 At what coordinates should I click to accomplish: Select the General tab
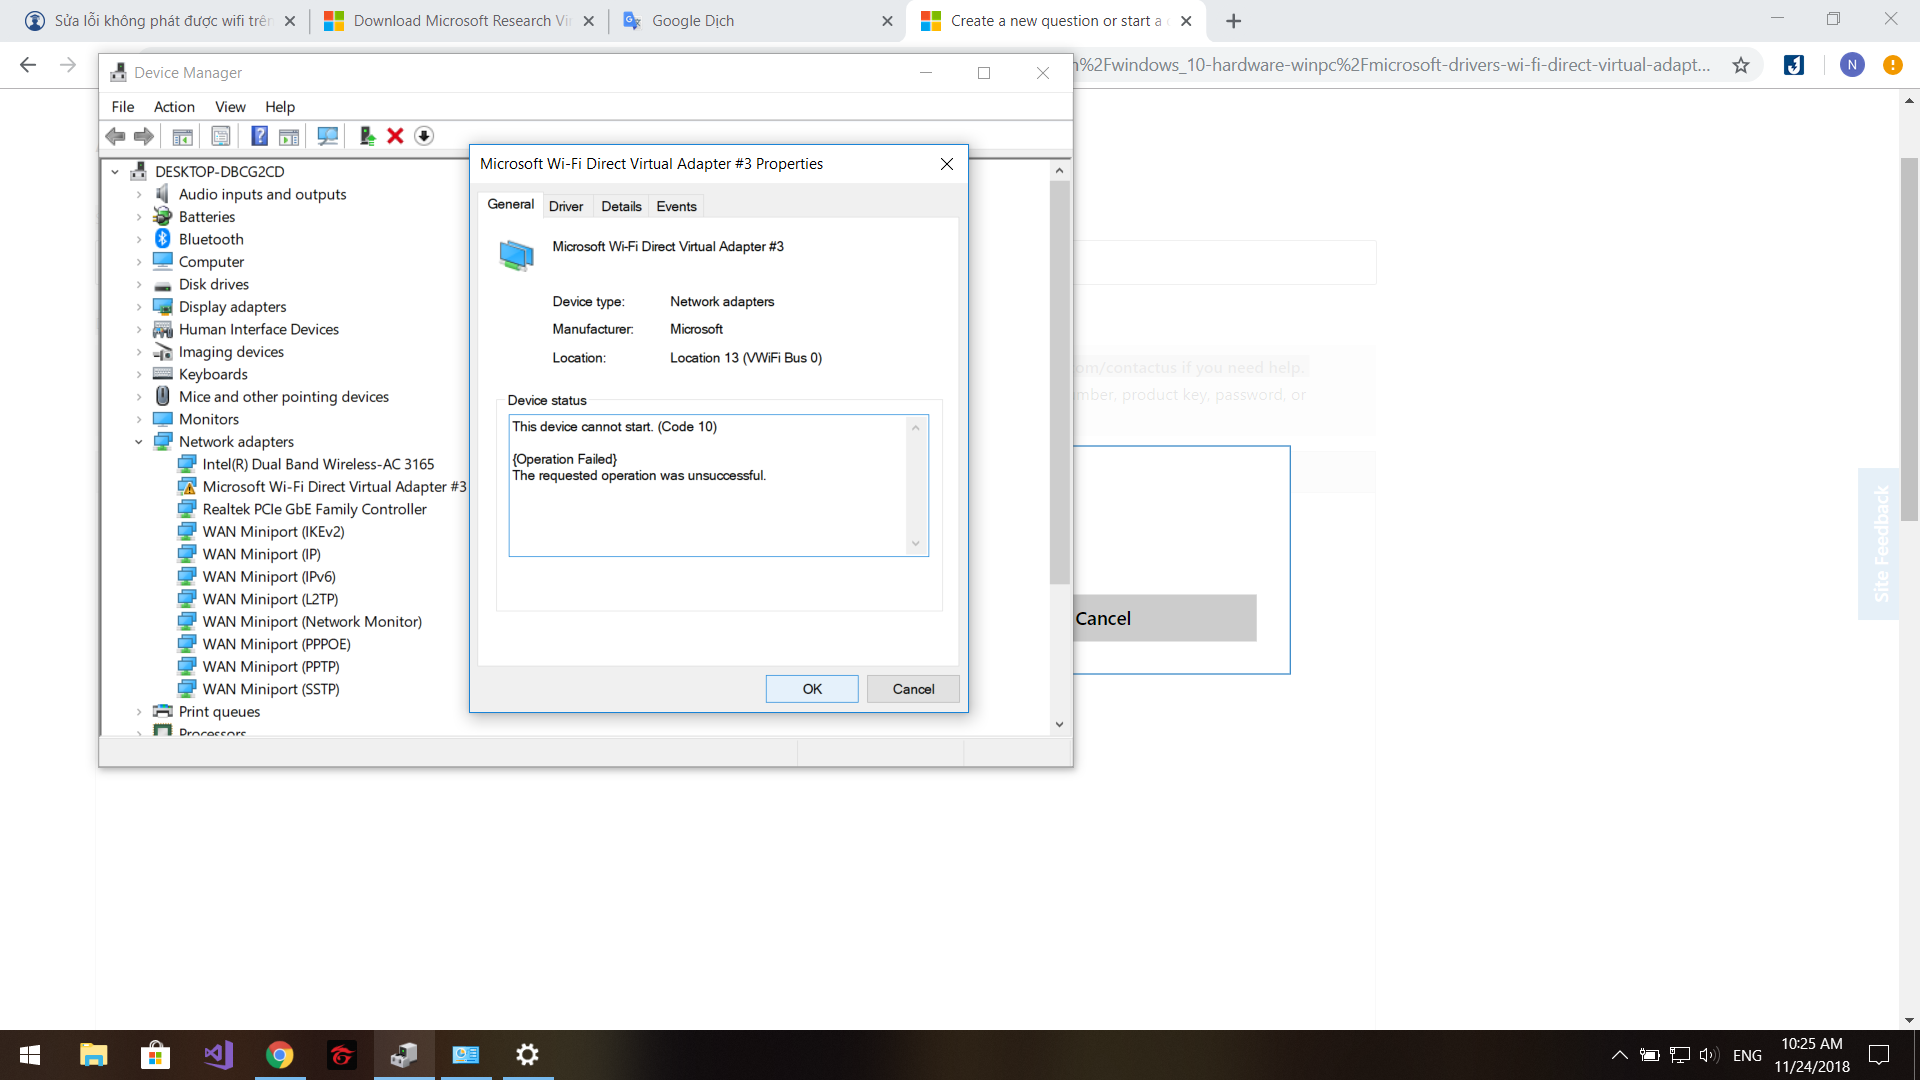[511, 204]
